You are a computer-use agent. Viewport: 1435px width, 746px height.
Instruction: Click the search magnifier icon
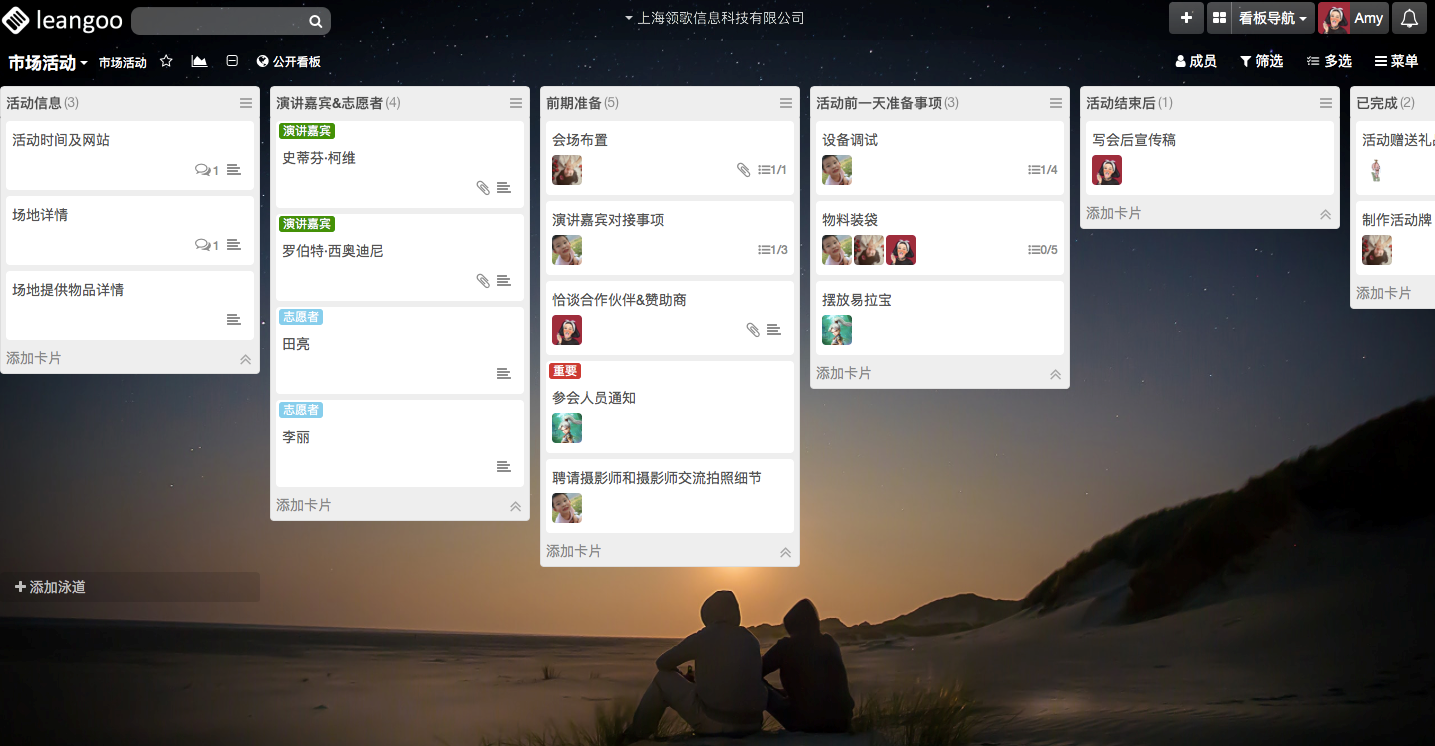pyautogui.click(x=315, y=21)
